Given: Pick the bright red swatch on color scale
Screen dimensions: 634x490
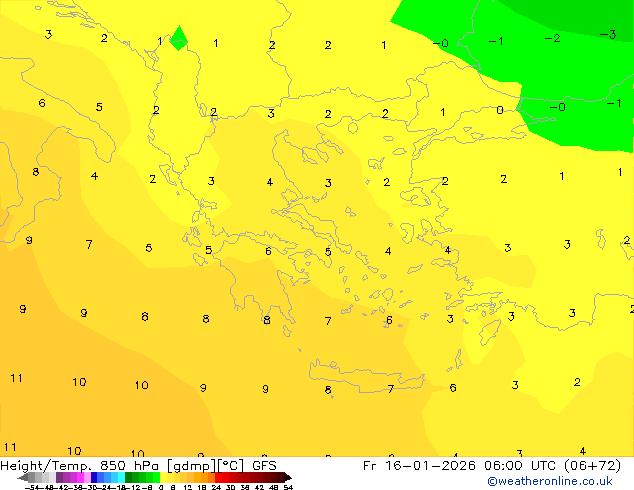Looking at the screenshot, I should click(x=218, y=477).
